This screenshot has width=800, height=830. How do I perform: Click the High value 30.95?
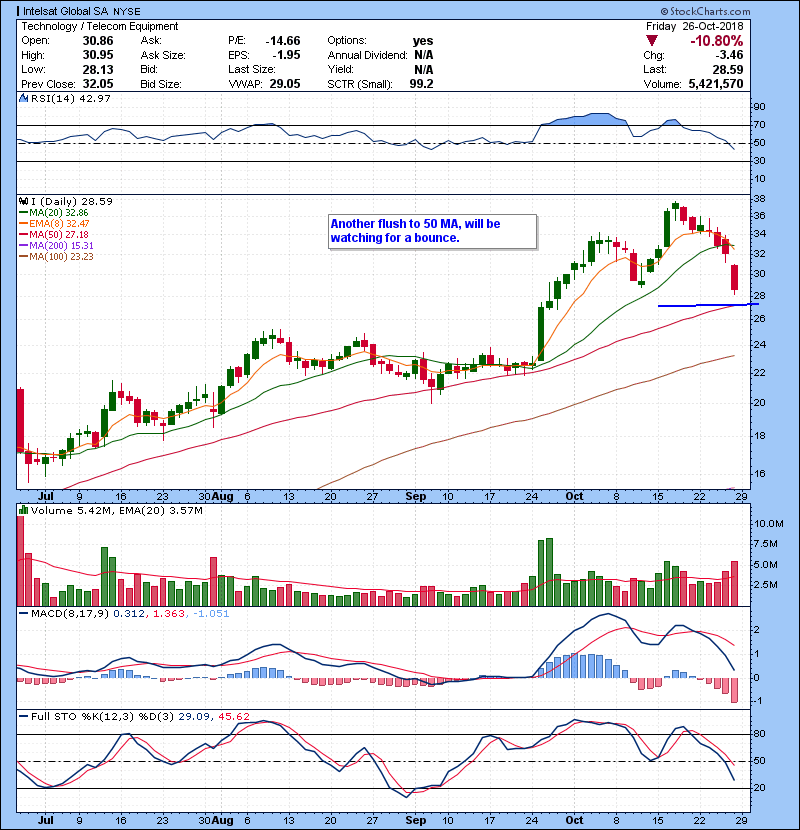tap(98, 55)
